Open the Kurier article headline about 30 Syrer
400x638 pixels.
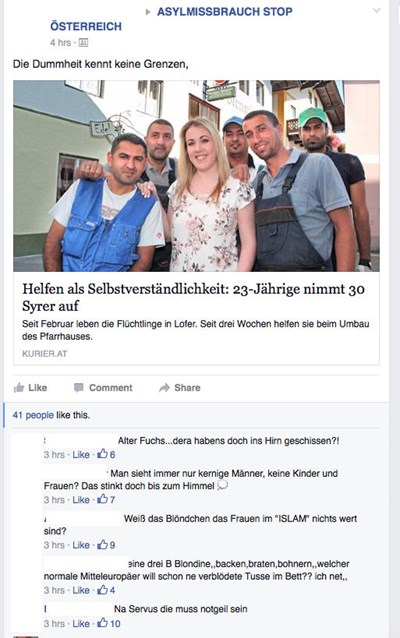193,297
